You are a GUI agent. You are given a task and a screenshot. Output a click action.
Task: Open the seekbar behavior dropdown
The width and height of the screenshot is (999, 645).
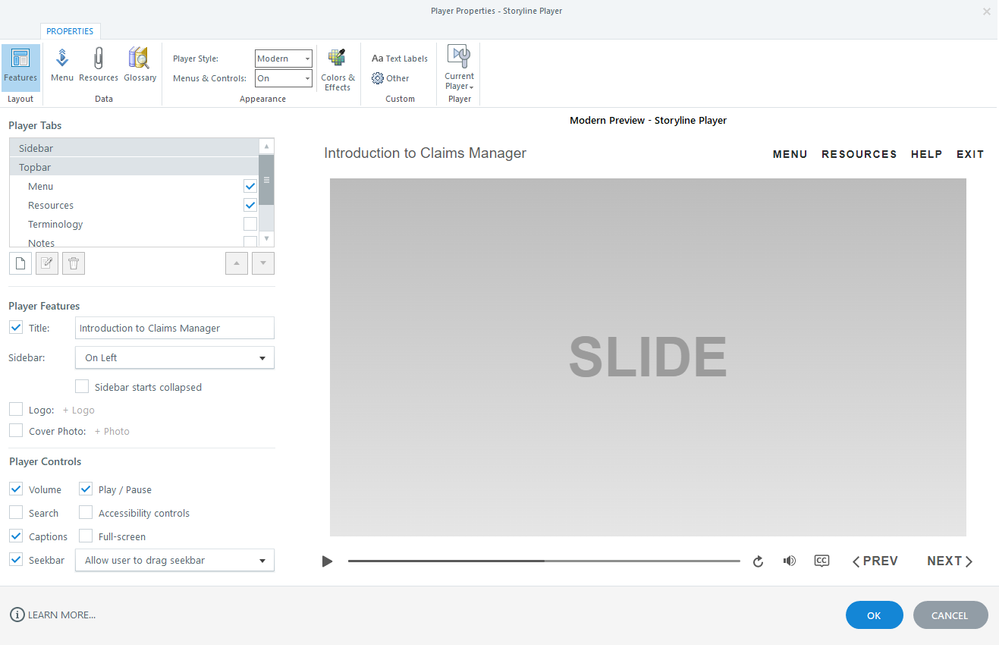(x=175, y=561)
